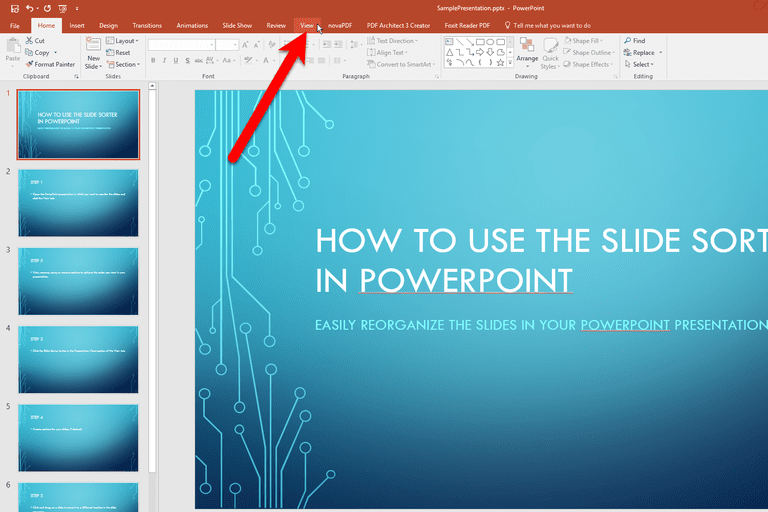Click Convert to SmartArt button

pos(401,64)
